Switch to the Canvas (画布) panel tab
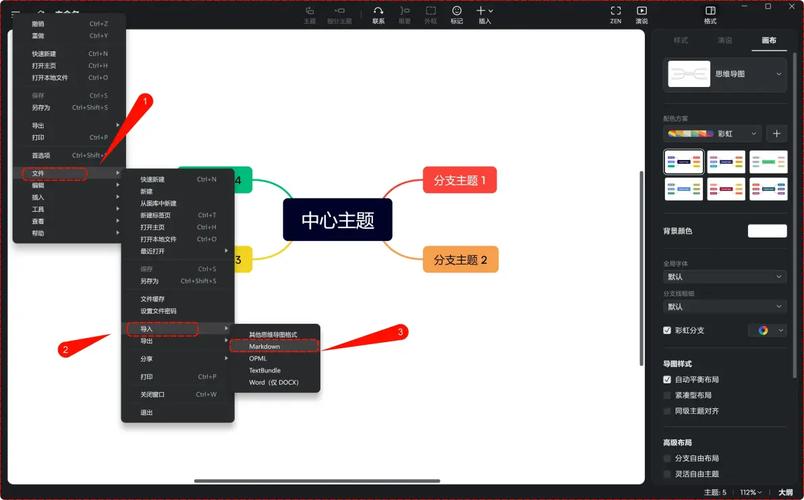 click(769, 40)
